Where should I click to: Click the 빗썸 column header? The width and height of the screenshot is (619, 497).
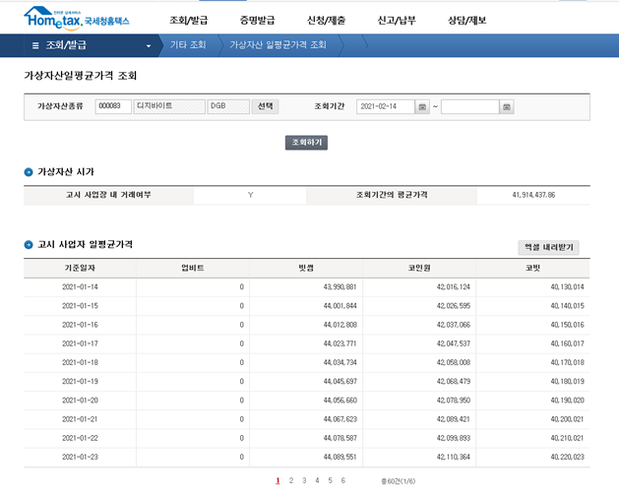click(x=306, y=268)
